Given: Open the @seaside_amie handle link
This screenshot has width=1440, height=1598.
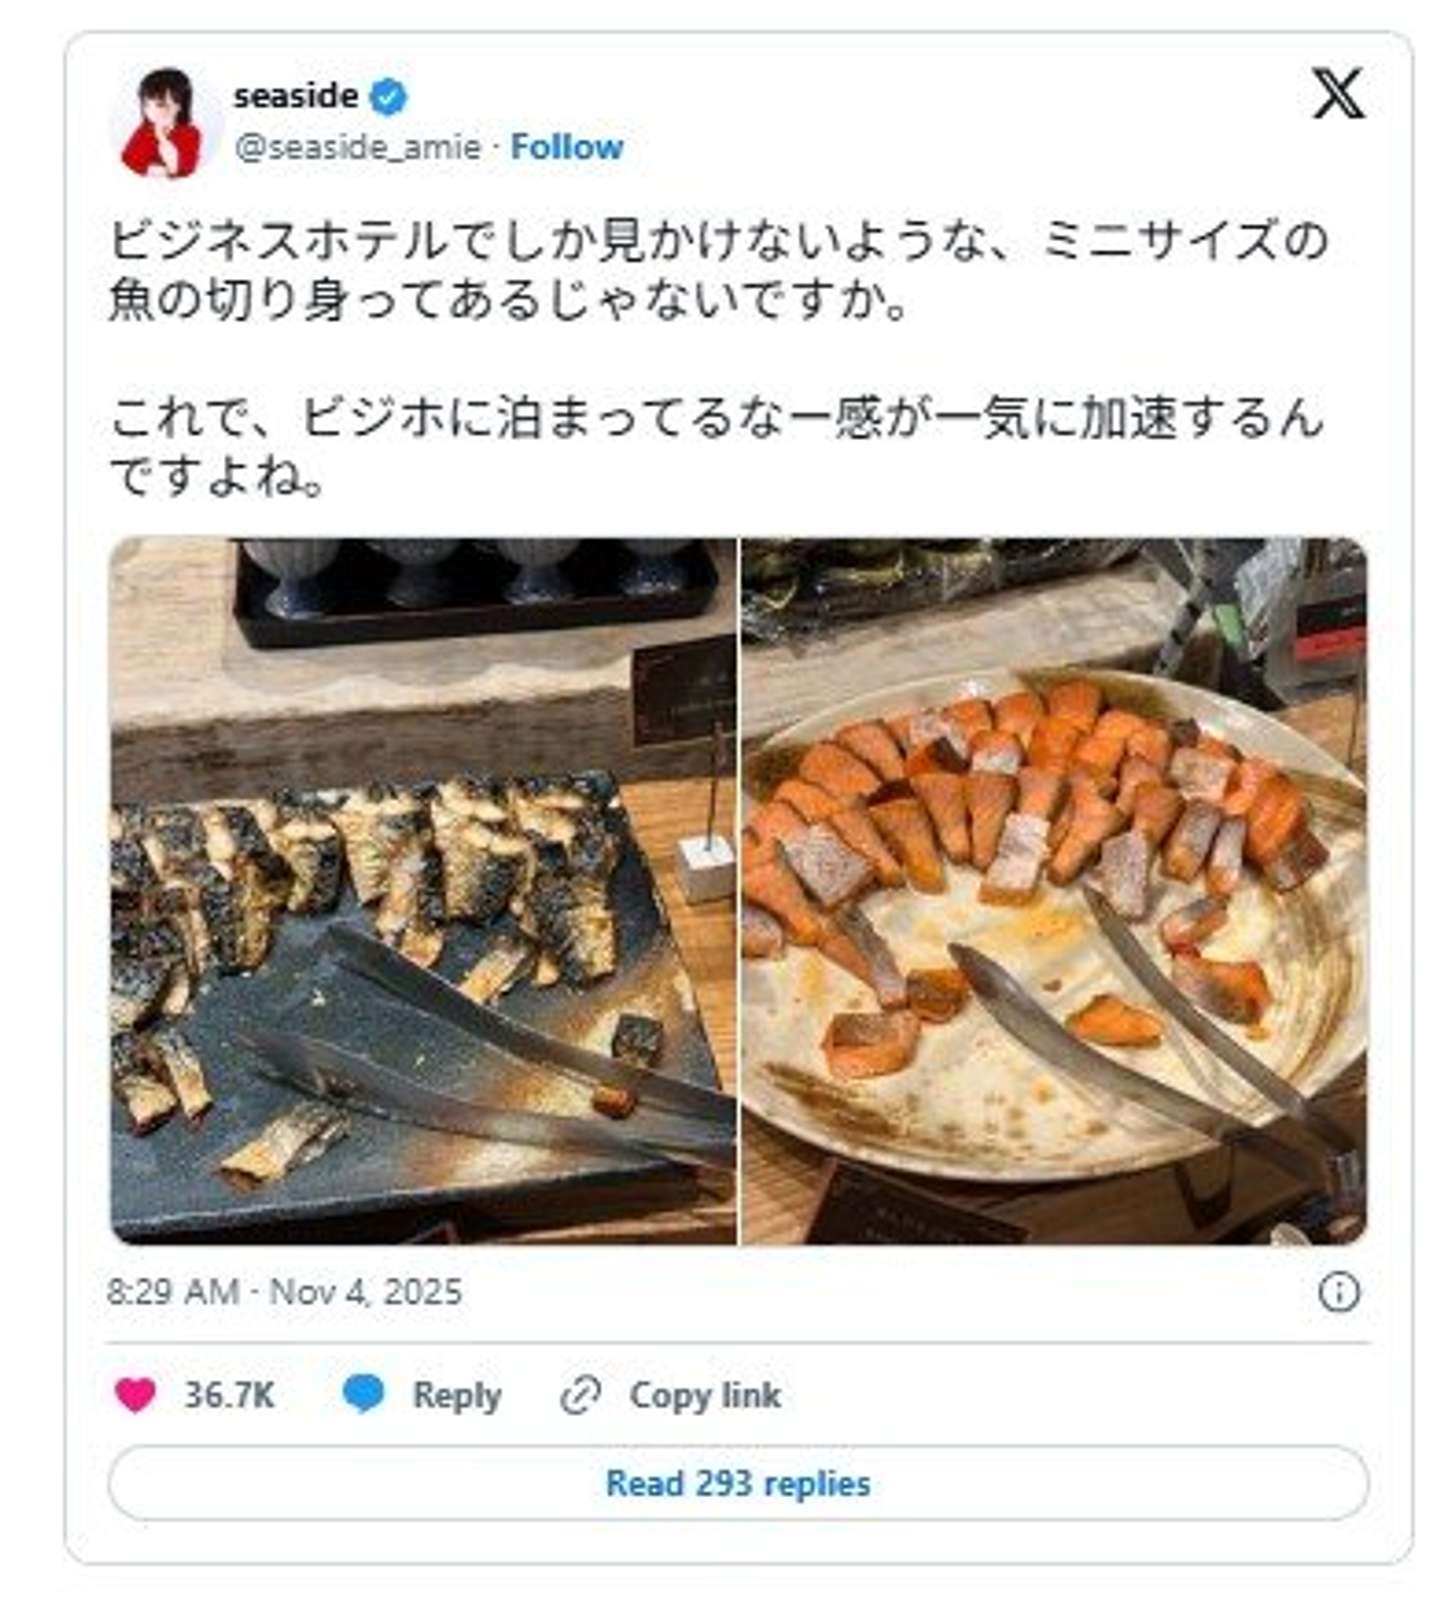Looking at the screenshot, I should (x=357, y=147).
